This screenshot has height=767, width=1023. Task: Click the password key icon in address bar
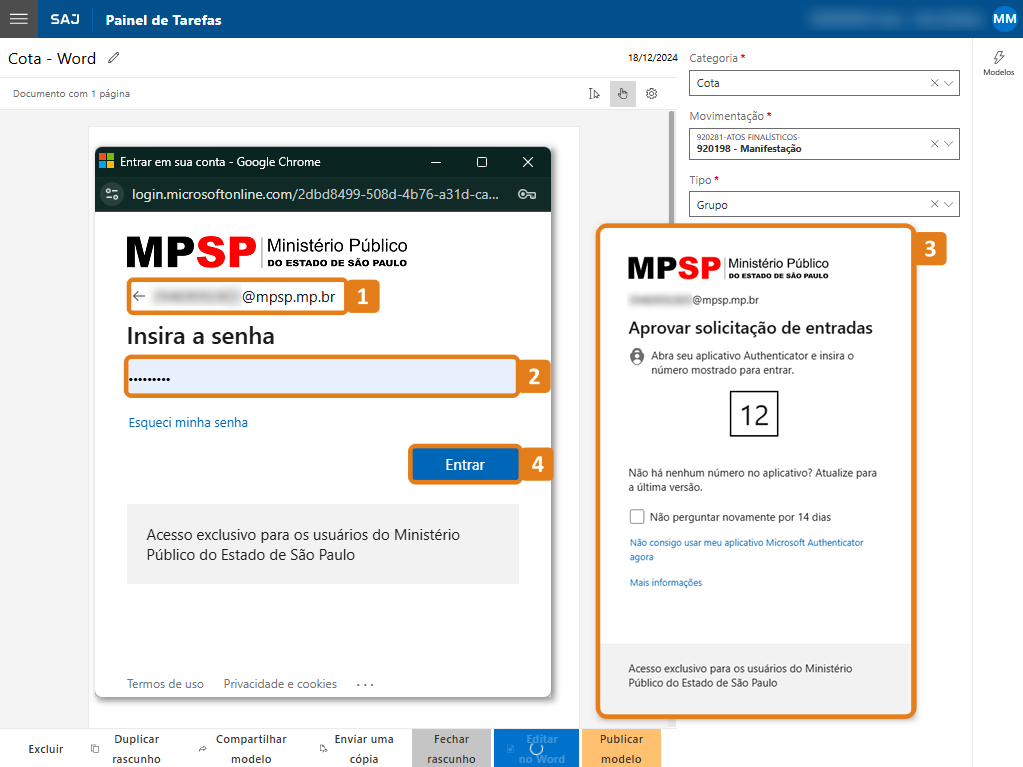click(526, 194)
